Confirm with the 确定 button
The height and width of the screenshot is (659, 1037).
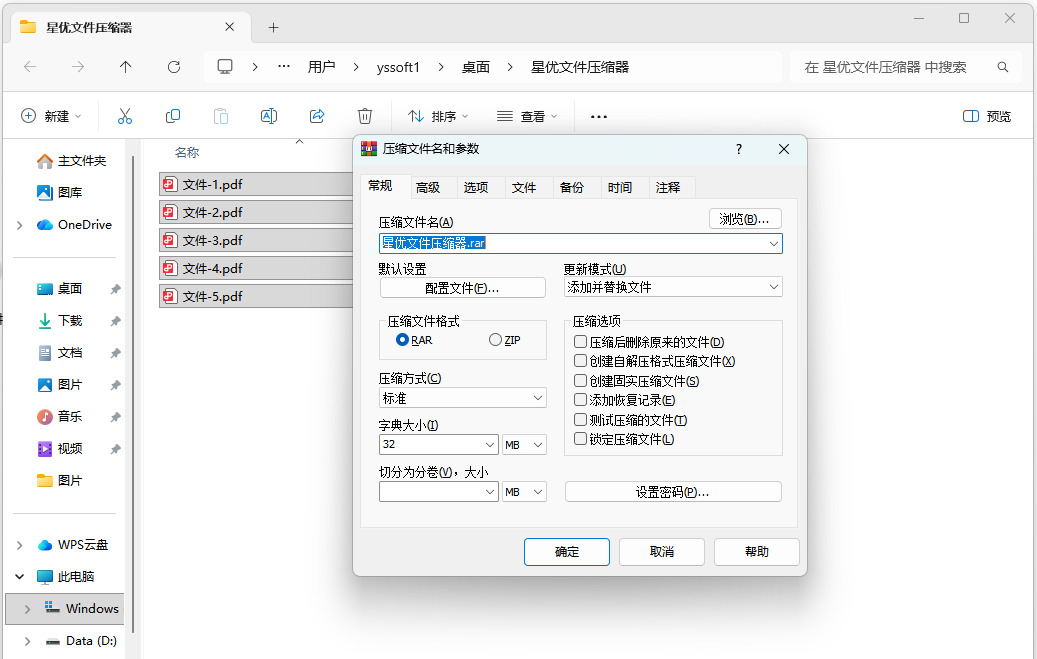click(567, 552)
